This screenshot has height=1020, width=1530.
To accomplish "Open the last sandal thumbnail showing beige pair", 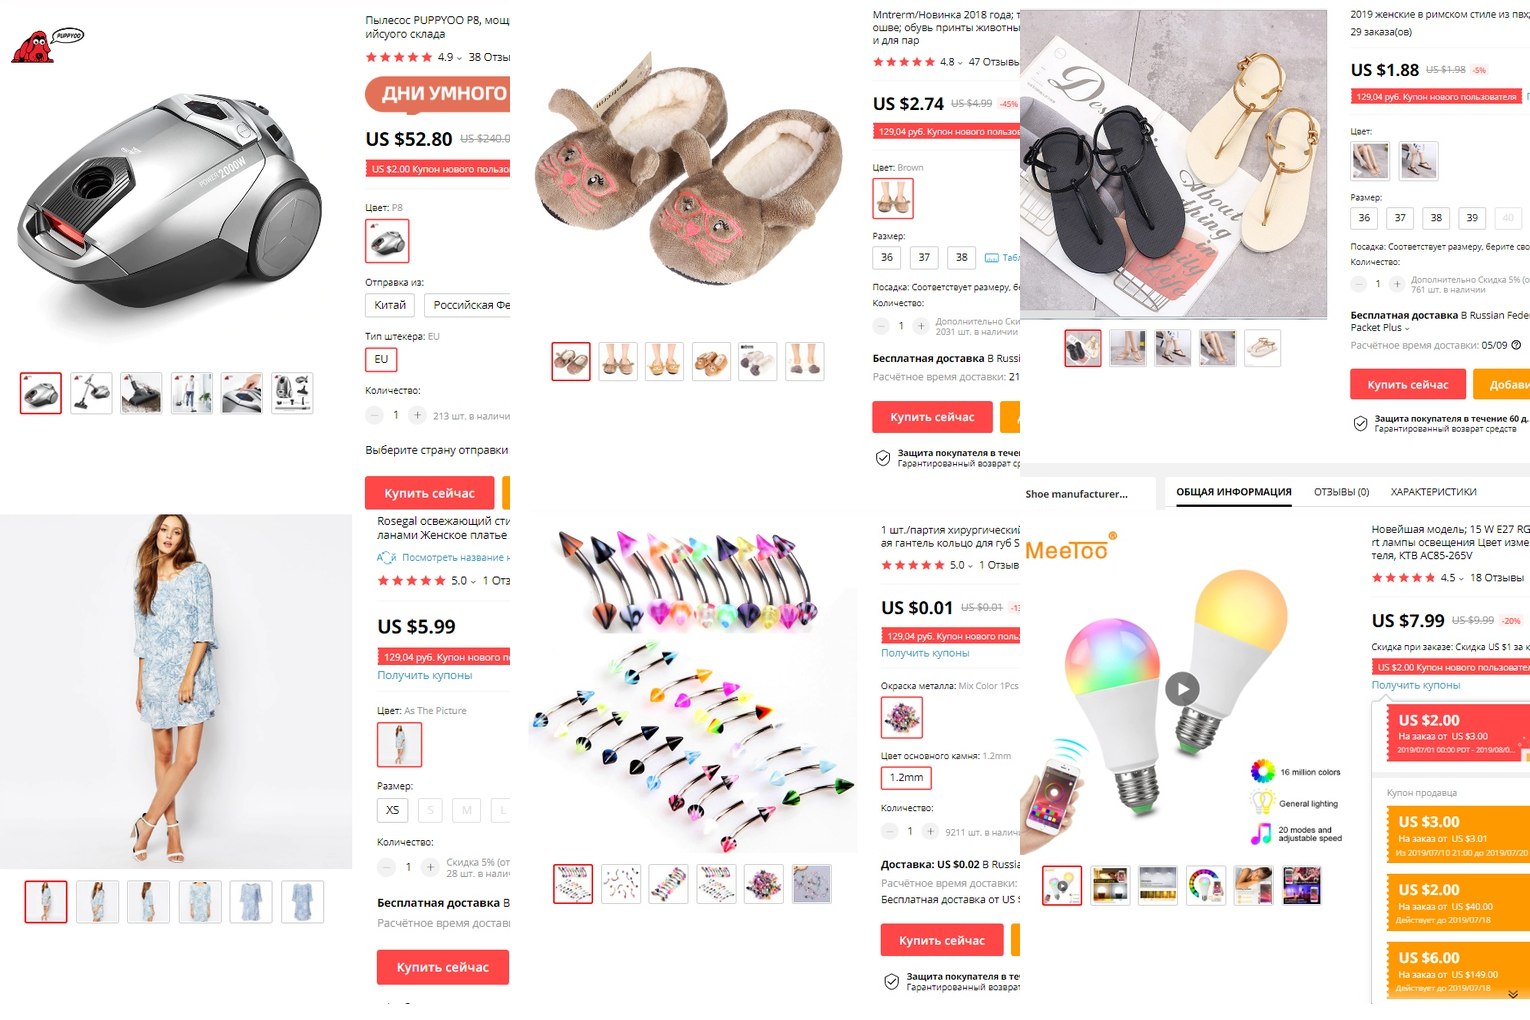I will [x=1263, y=348].
